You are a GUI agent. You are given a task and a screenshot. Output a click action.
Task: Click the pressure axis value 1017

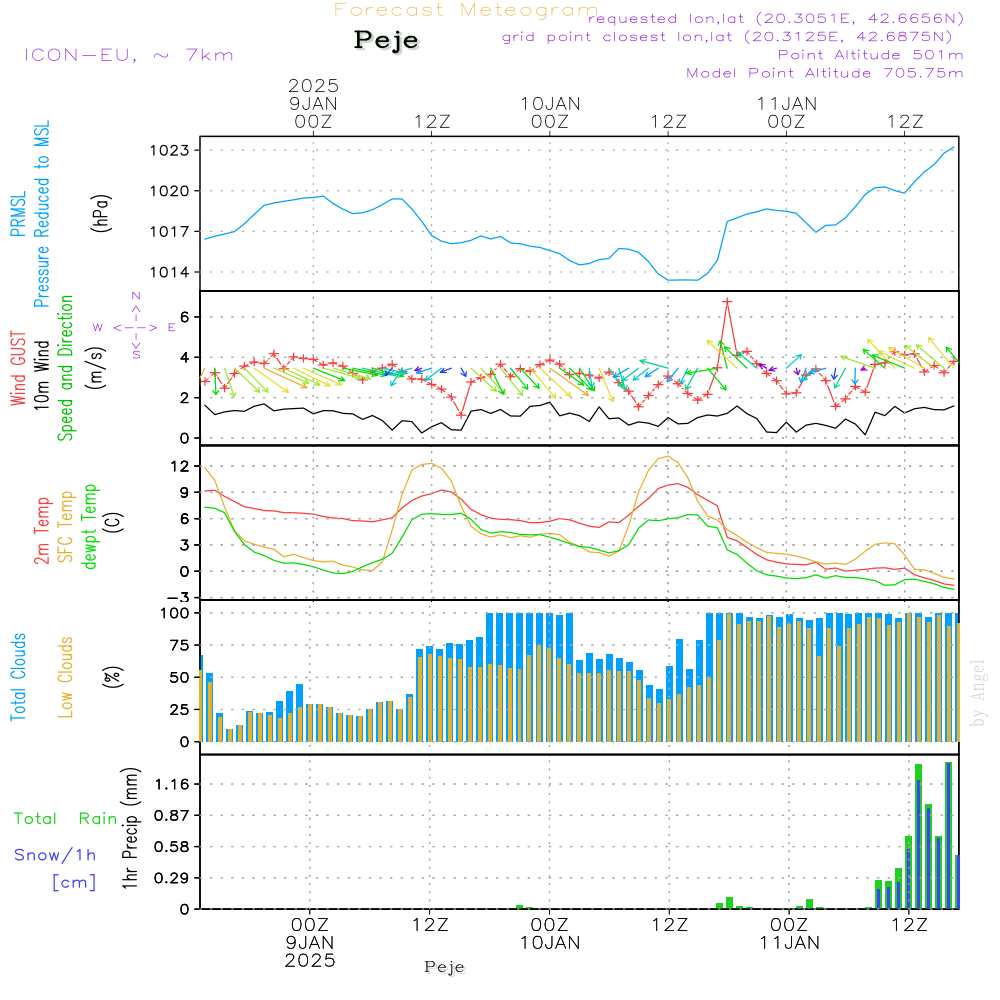coord(170,232)
